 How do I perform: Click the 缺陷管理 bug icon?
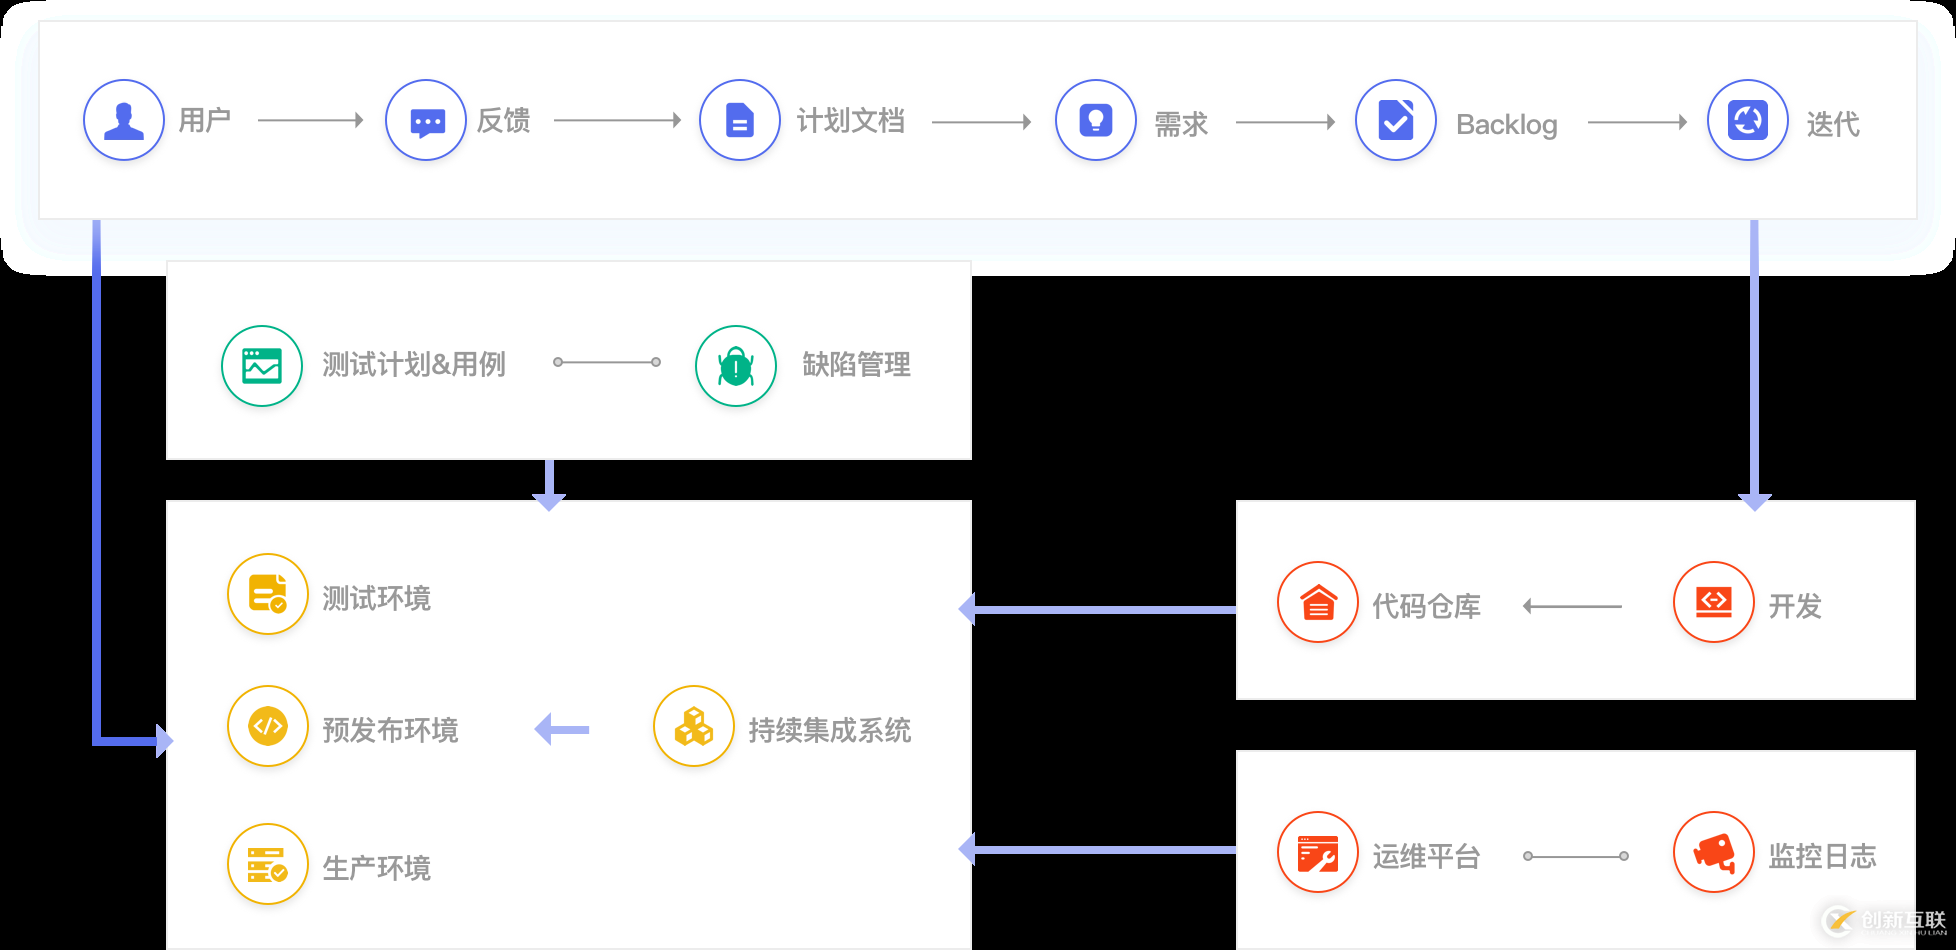coord(735,366)
